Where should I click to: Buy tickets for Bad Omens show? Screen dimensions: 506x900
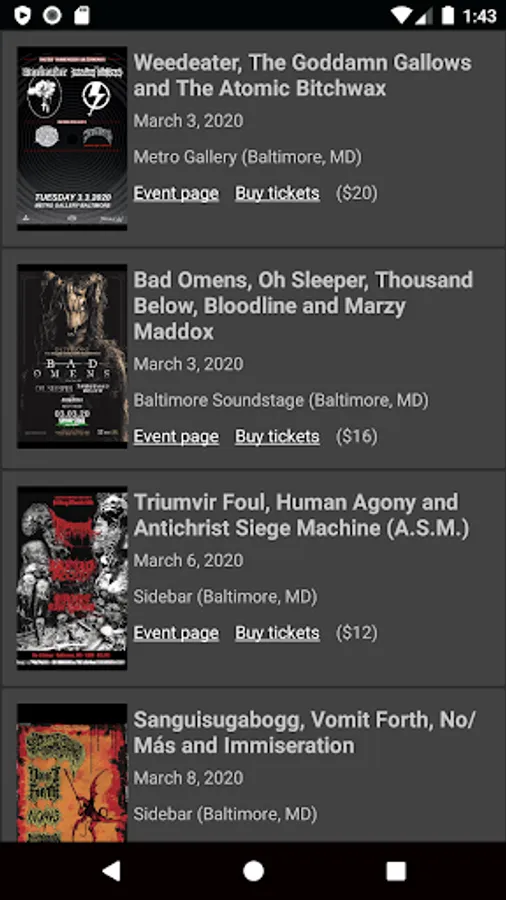click(277, 437)
